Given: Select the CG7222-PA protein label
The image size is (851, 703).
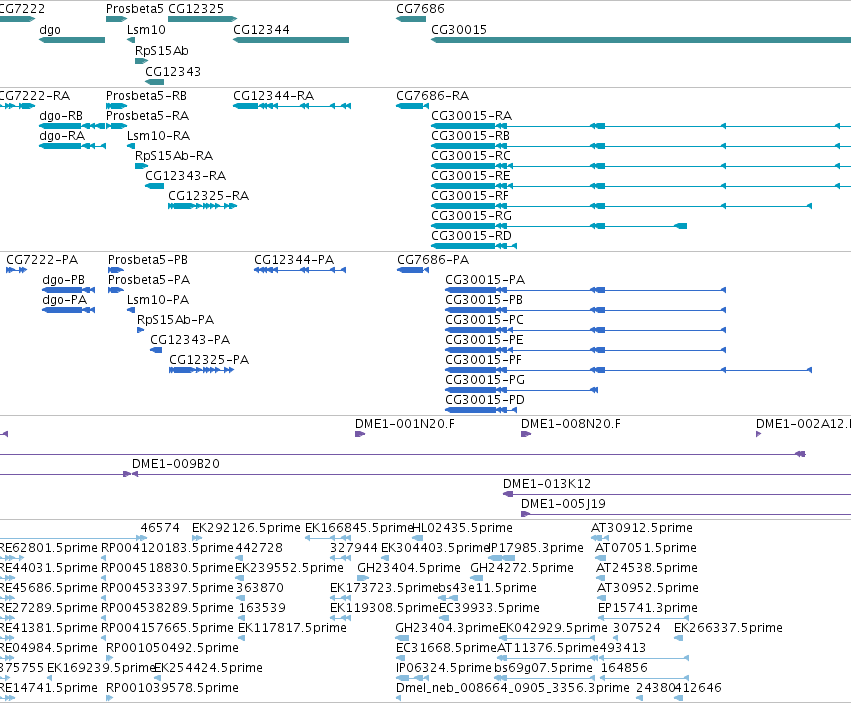Looking at the screenshot, I should click(42, 260).
